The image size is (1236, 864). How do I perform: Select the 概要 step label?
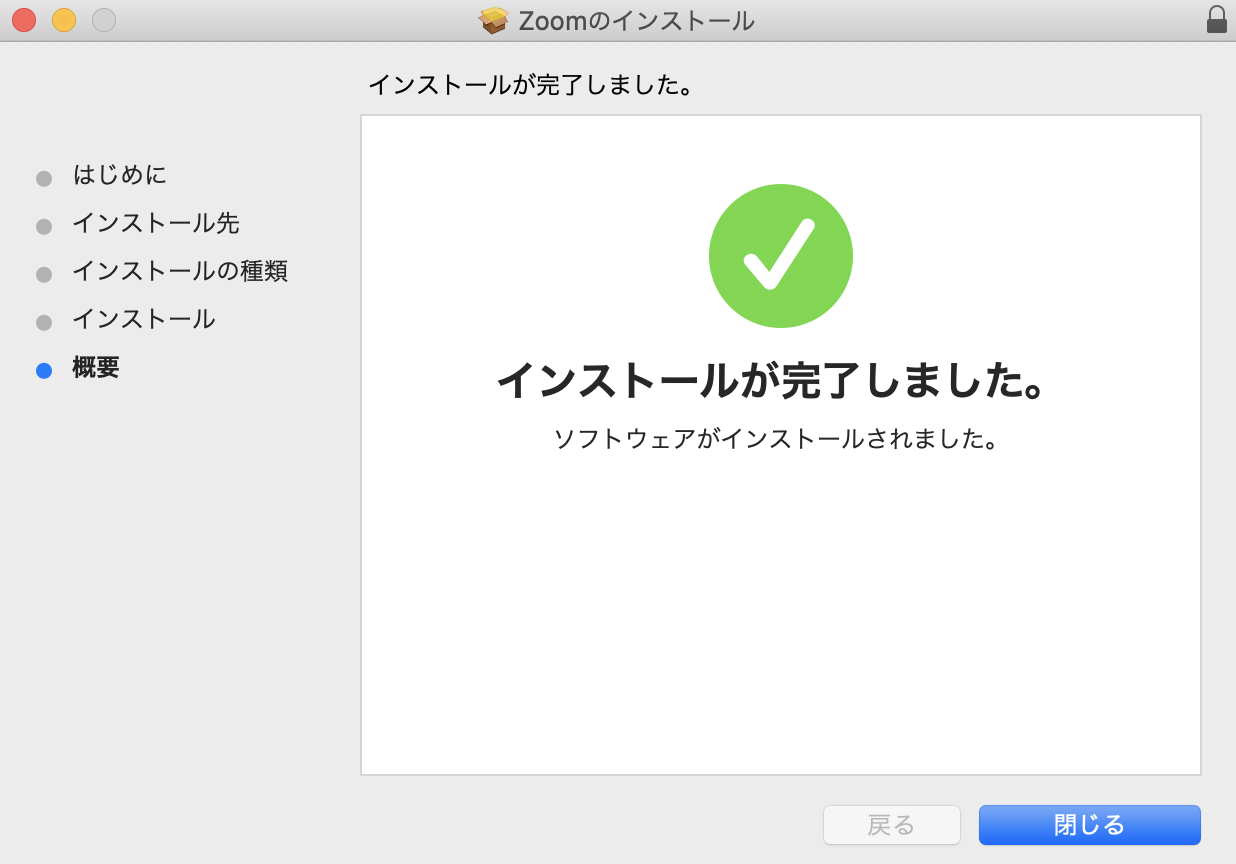point(96,367)
